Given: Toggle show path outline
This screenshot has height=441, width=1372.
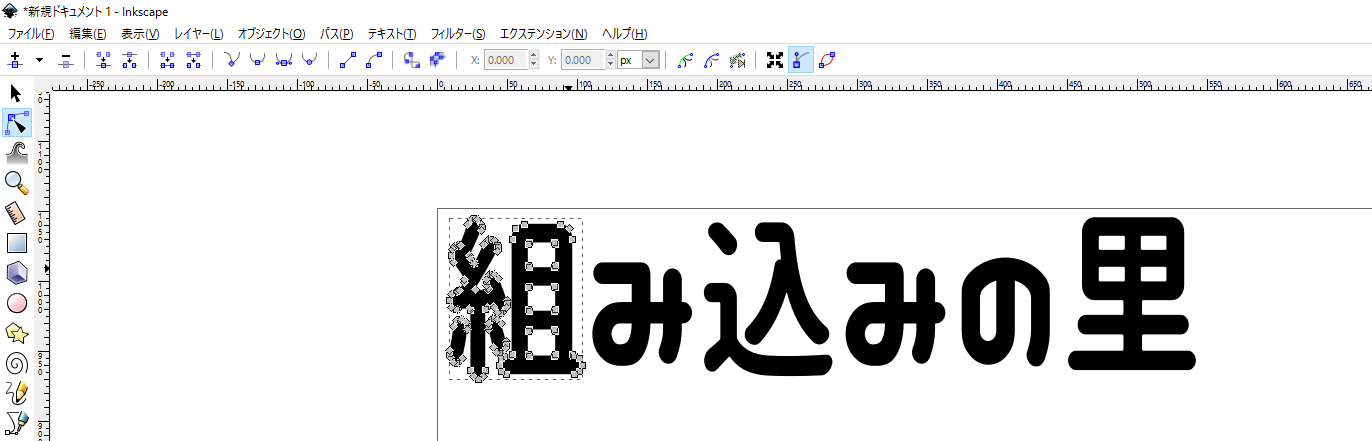Looking at the screenshot, I should pos(826,60).
